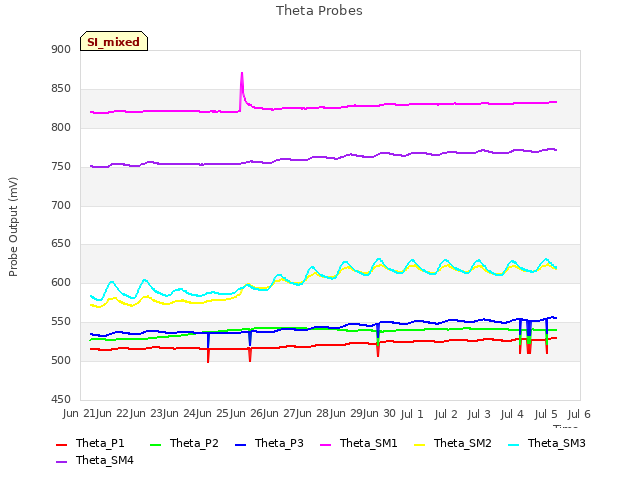Select the Theta_P3 legend label
The image size is (640, 480).
(279, 443)
